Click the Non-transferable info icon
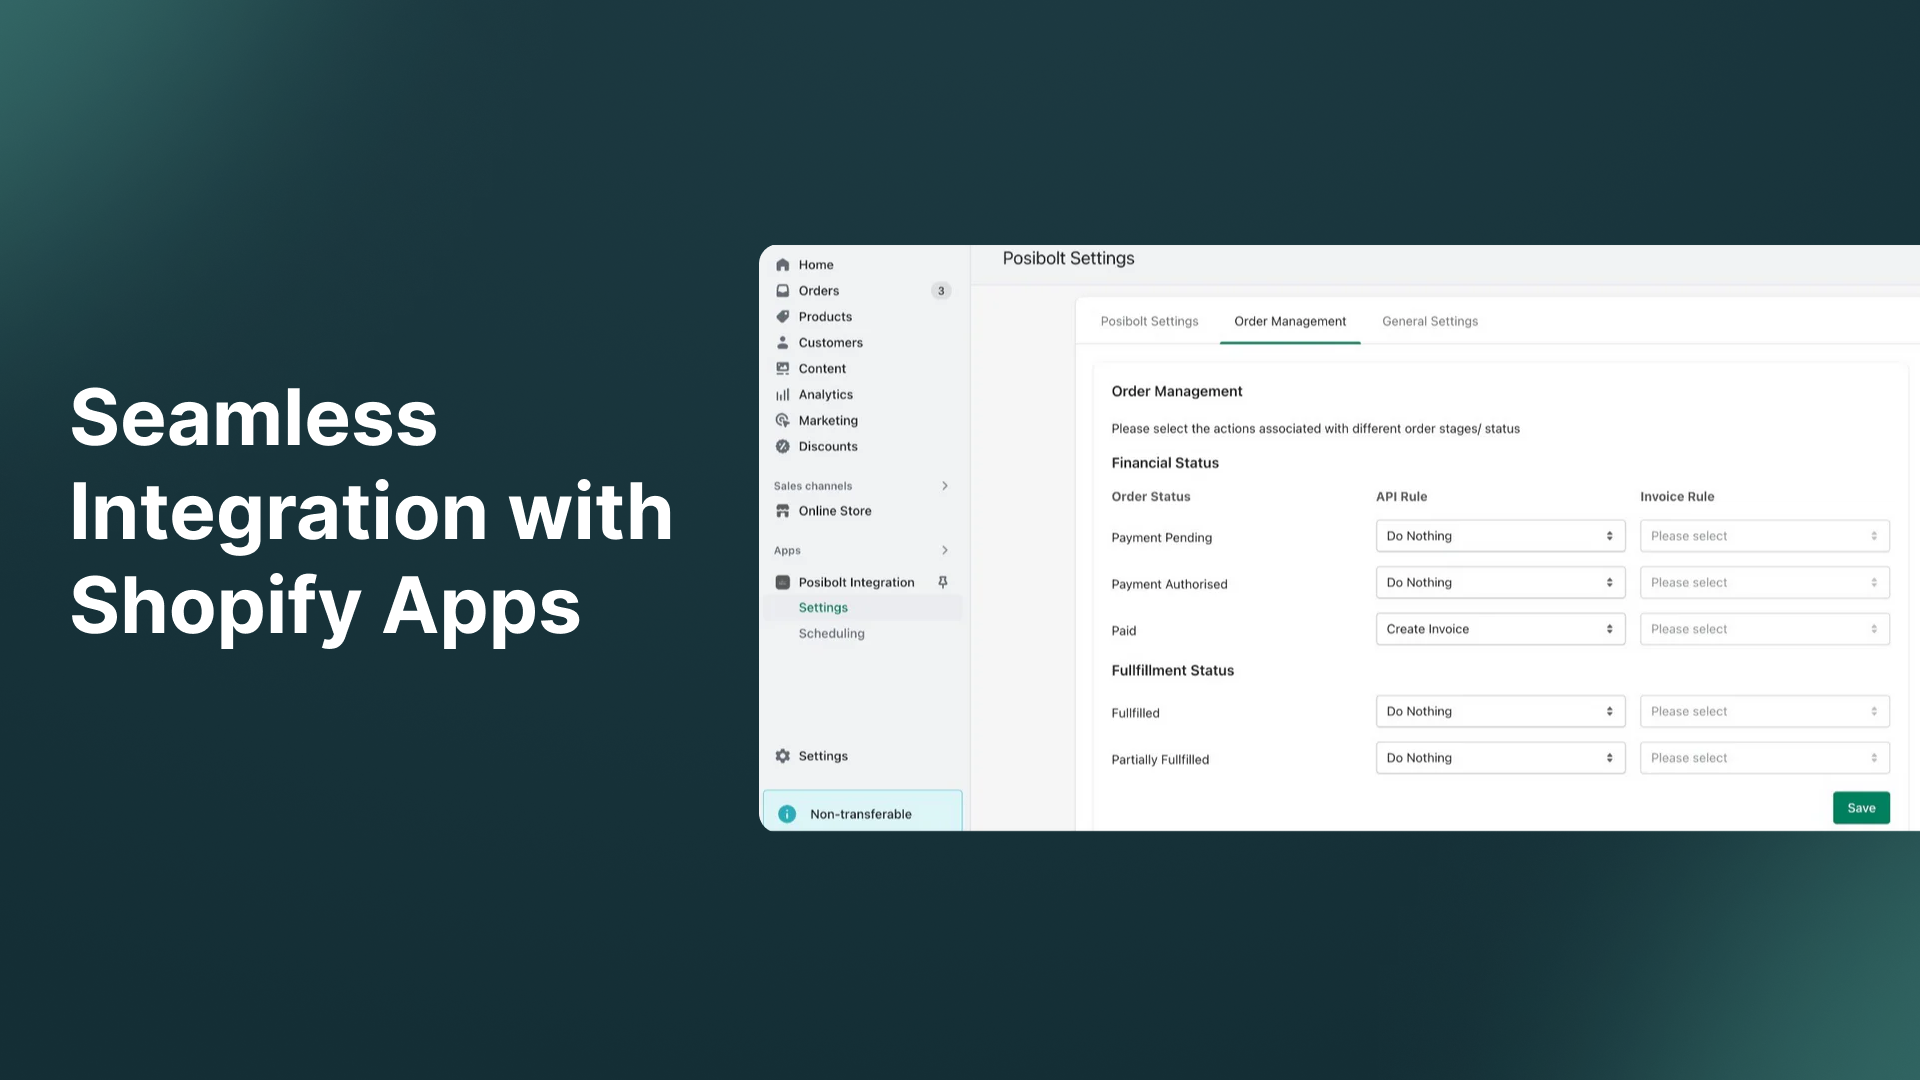 [787, 812]
